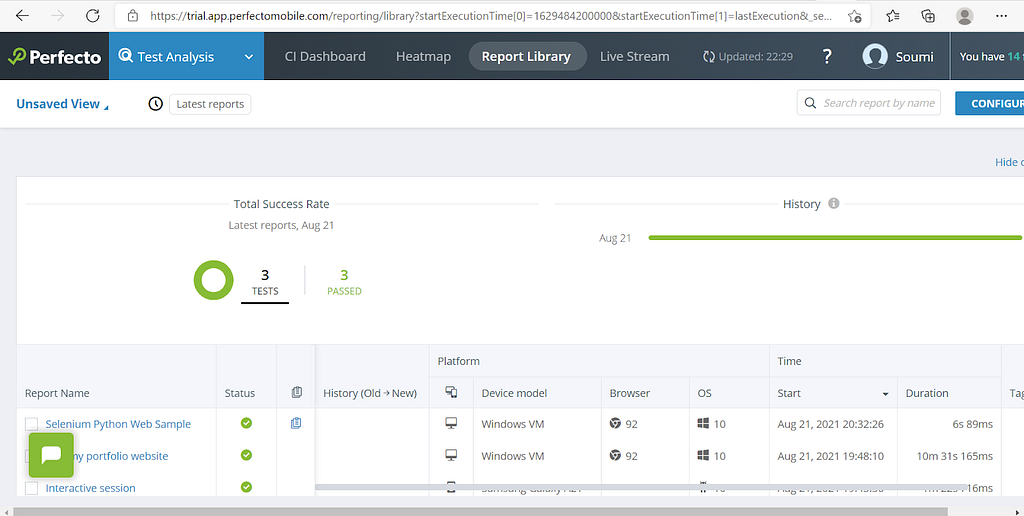Expand the Test Analysis dropdown arrow

pos(248,57)
